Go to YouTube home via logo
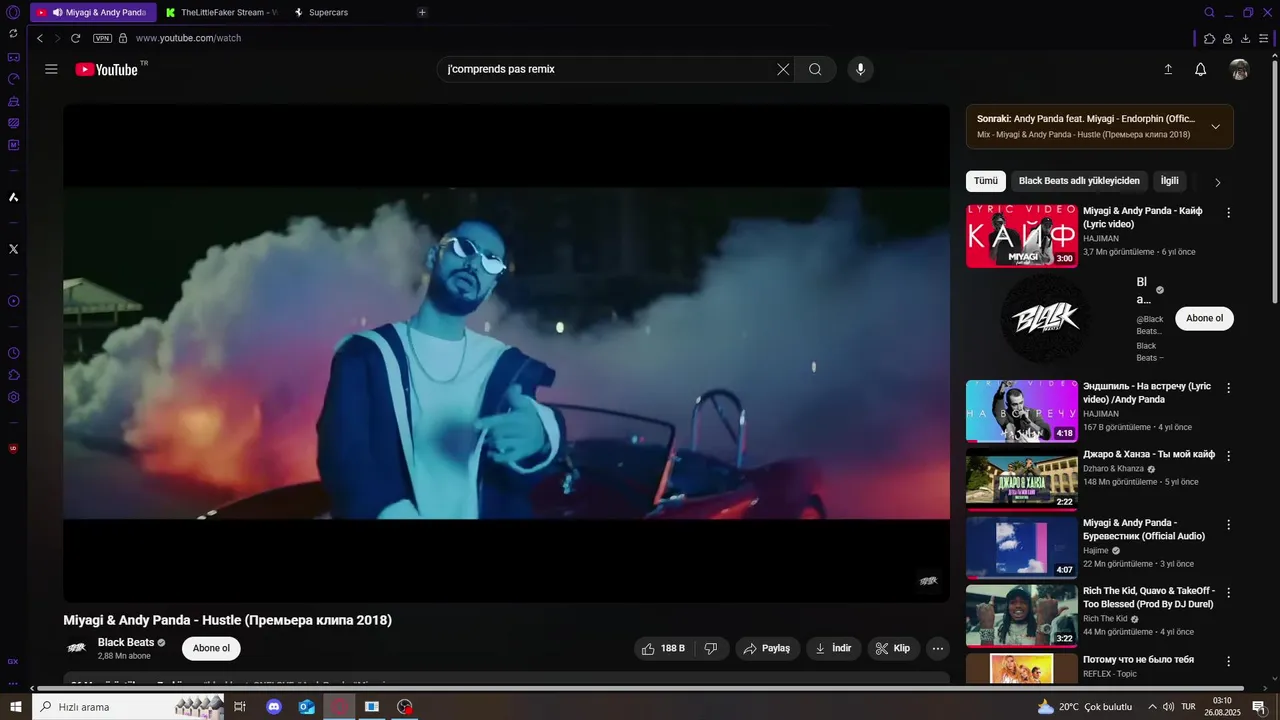Image resolution: width=1280 pixels, height=720 pixels. (x=107, y=69)
